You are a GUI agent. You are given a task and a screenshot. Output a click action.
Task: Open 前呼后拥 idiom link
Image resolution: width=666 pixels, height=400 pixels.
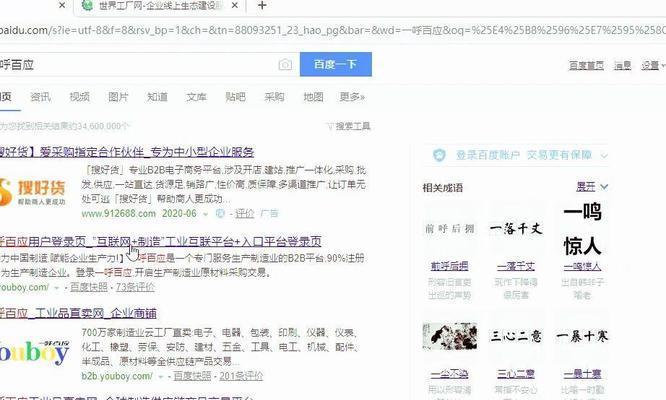pos(449,266)
